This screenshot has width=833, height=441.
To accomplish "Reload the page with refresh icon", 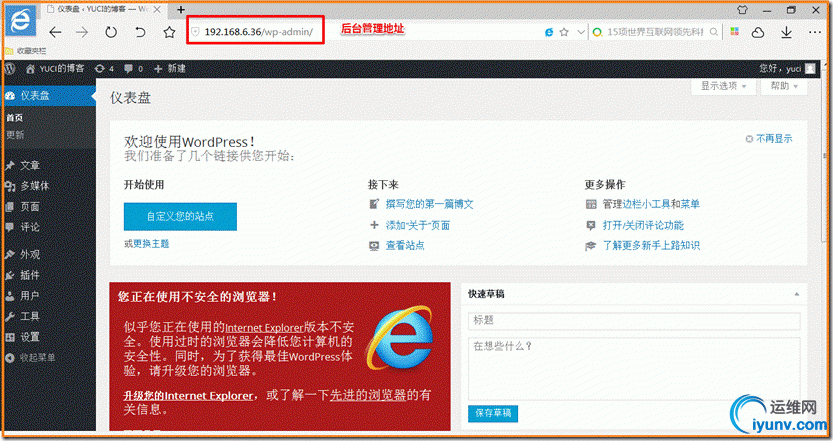I will pyautogui.click(x=110, y=32).
